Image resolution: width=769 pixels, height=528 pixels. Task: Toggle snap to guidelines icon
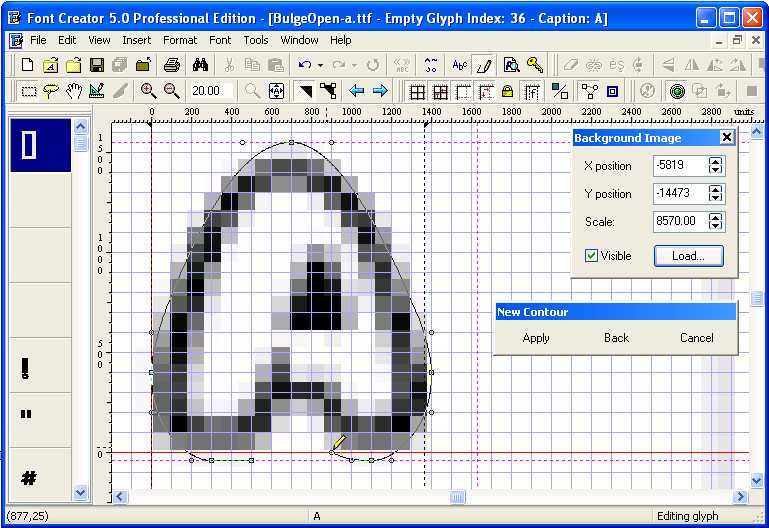point(486,91)
